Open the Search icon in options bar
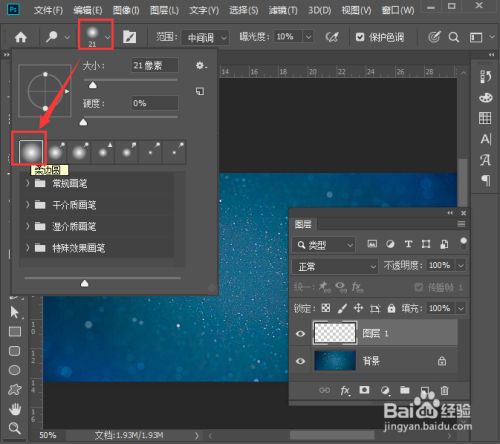The image size is (500, 444). click(454, 37)
